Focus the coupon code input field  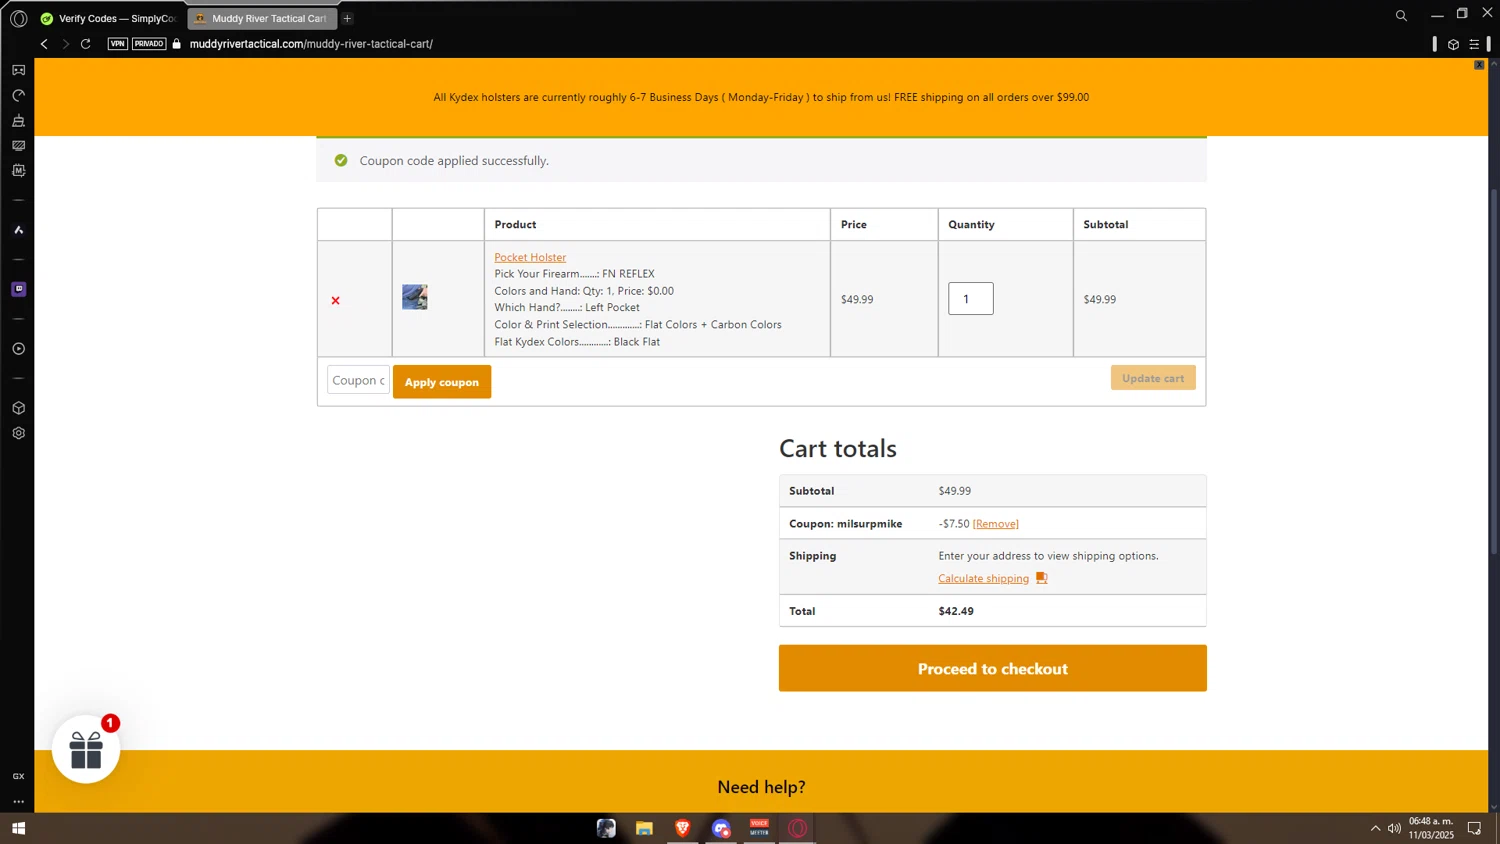(x=358, y=380)
